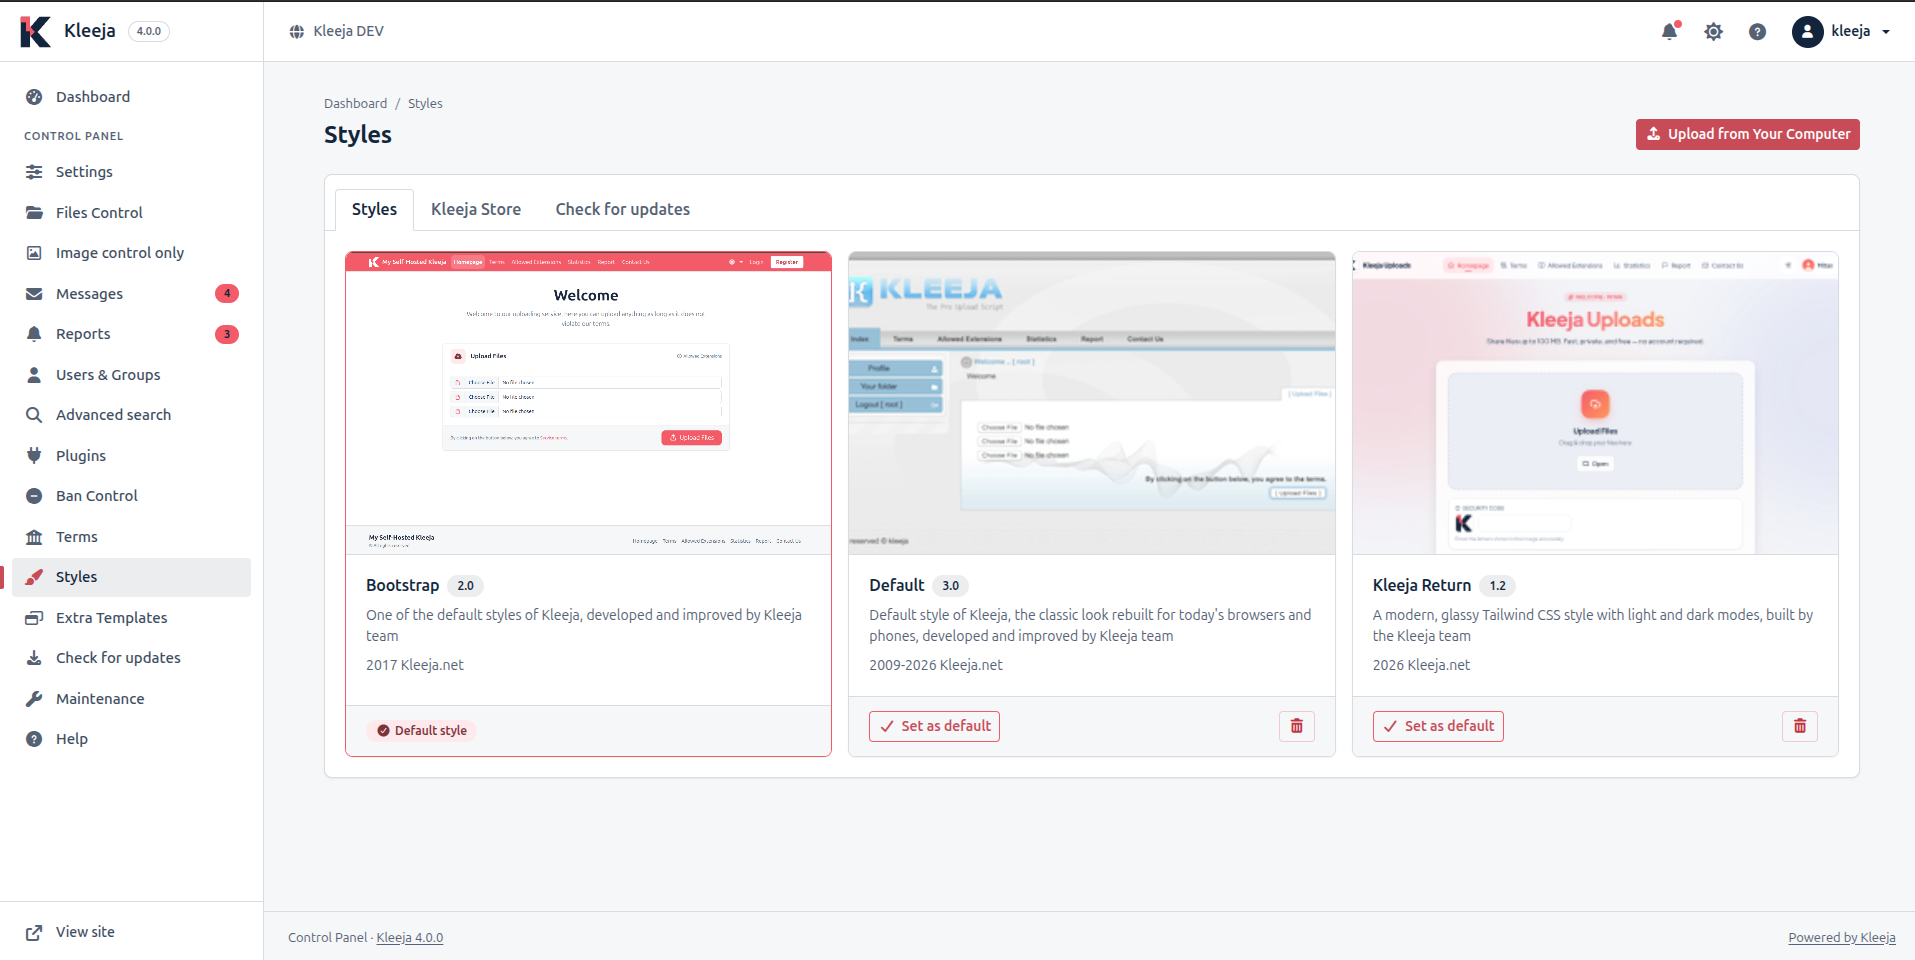Click the Ban Control icon
Screen dimensions: 1915x960
click(34, 496)
